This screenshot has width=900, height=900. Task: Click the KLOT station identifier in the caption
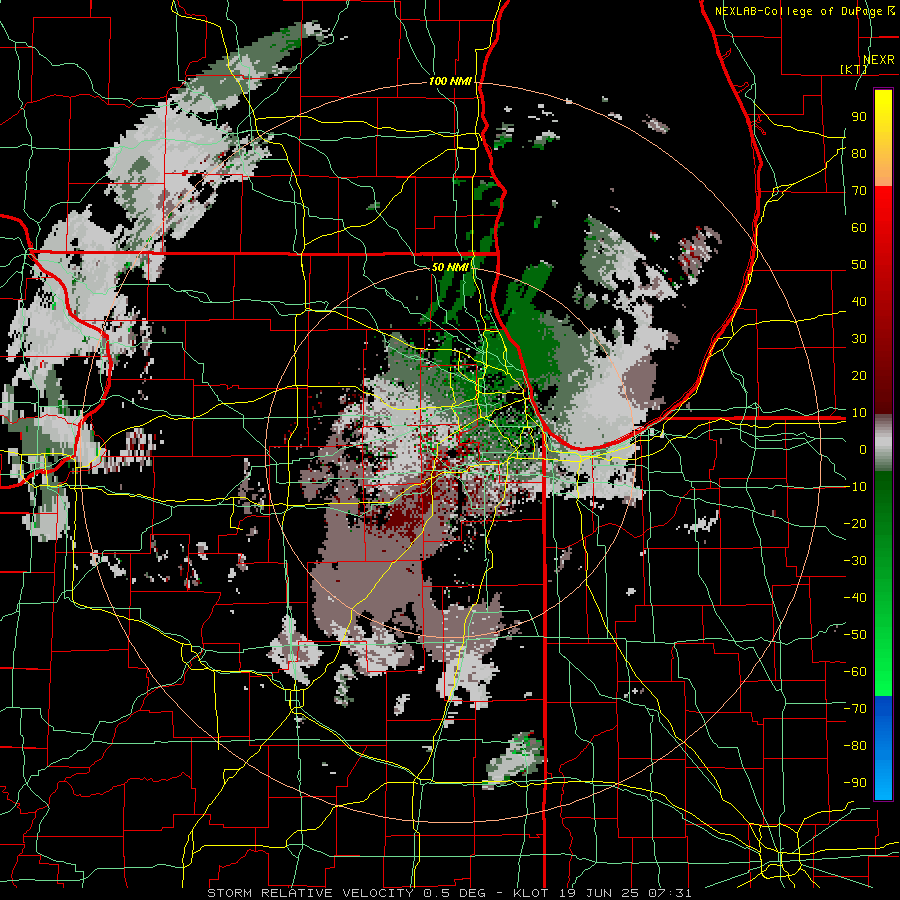click(x=531, y=893)
